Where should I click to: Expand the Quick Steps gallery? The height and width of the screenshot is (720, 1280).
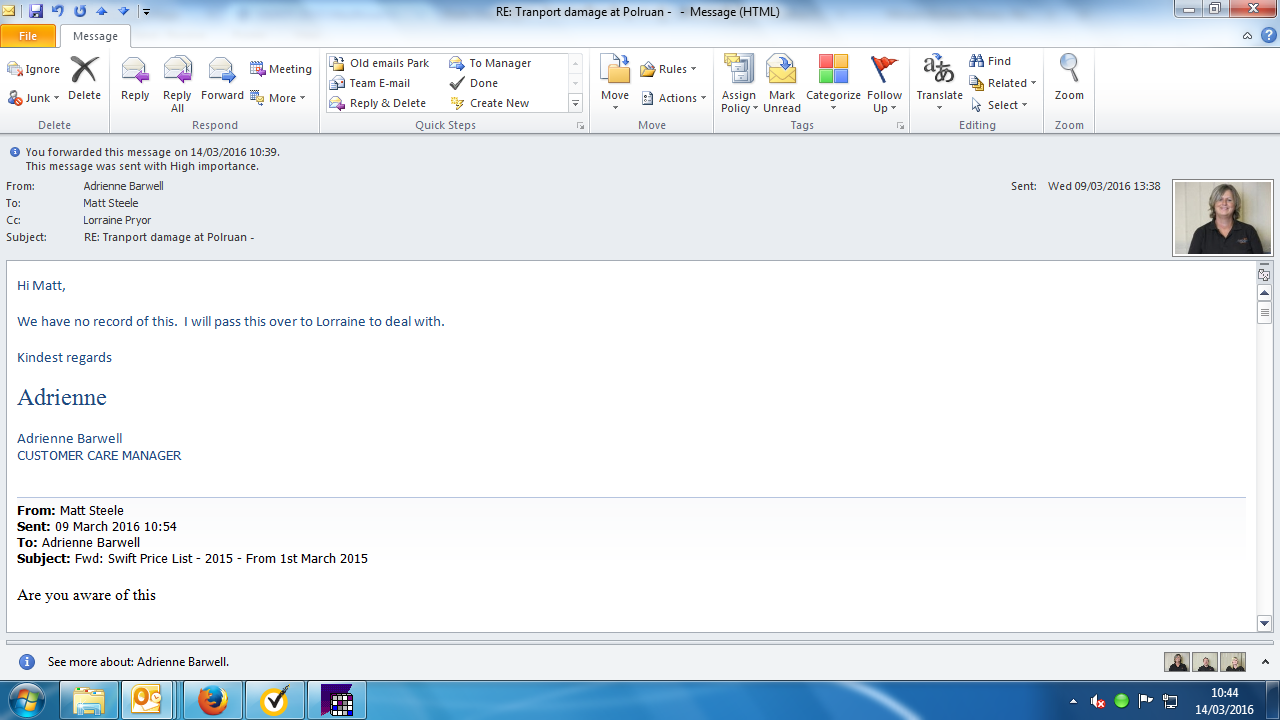(x=575, y=104)
